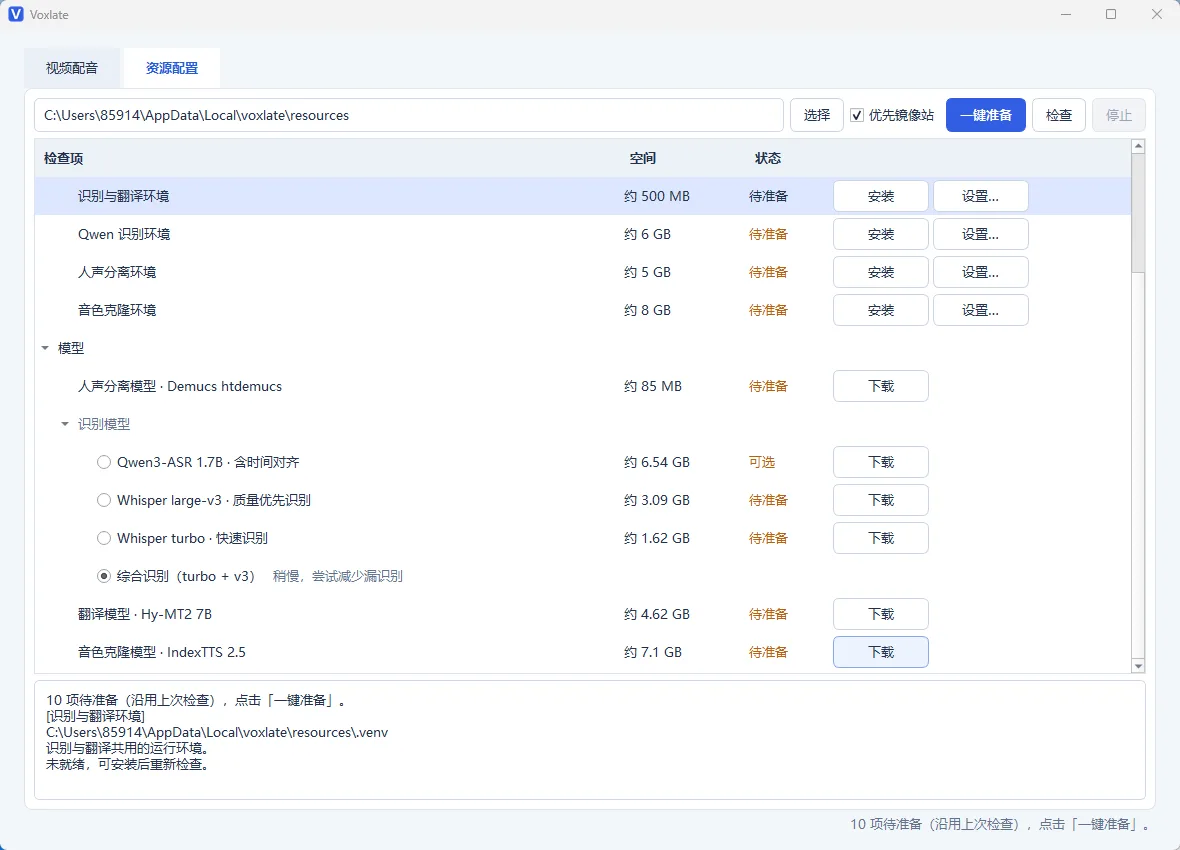Download the Qwen3-ASR 1.7B model

pyautogui.click(x=880, y=462)
